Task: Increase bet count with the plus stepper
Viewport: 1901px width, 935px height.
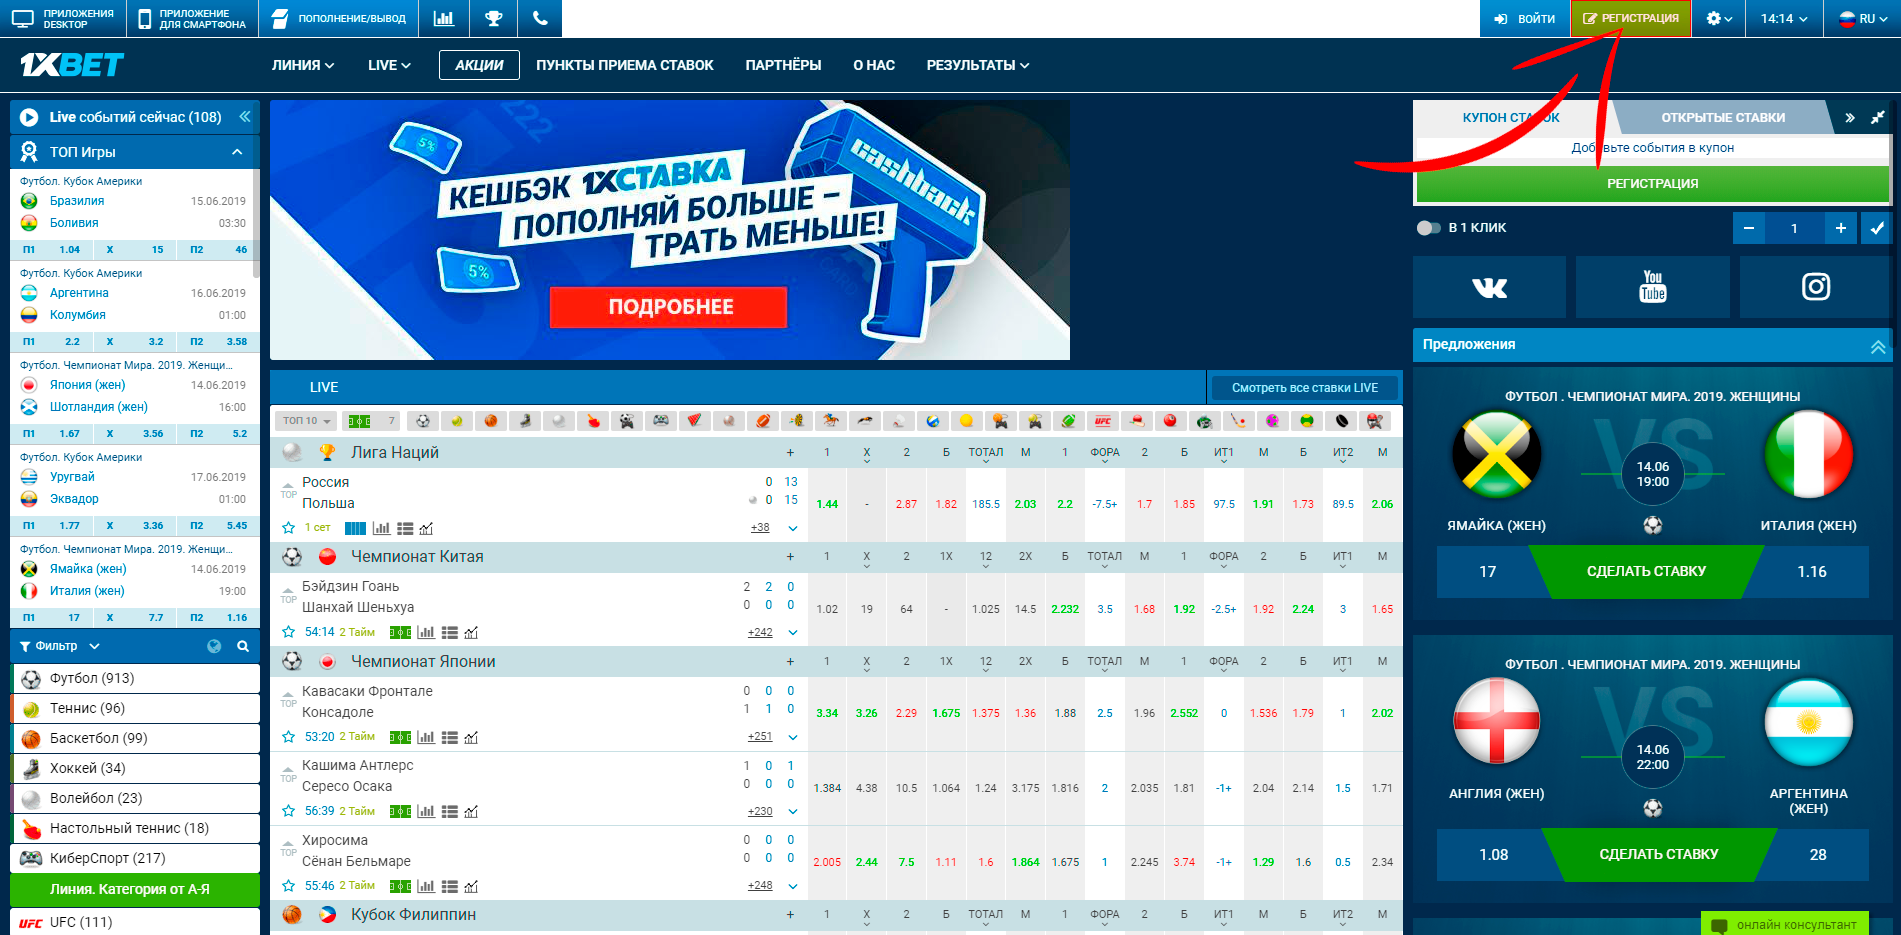Action: [1841, 228]
